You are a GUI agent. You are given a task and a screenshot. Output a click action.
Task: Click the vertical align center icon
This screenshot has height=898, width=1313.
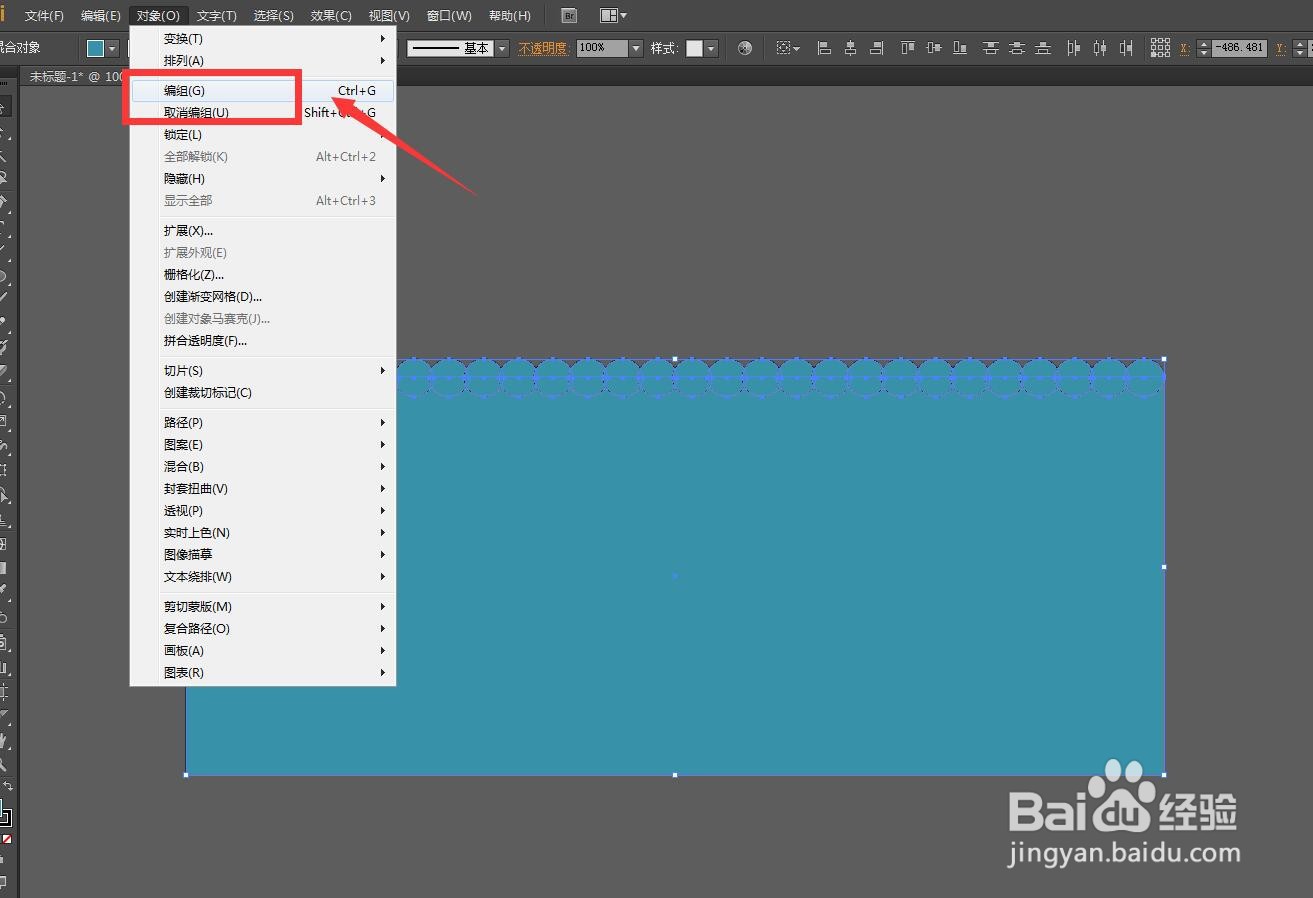pyautogui.click(x=934, y=48)
